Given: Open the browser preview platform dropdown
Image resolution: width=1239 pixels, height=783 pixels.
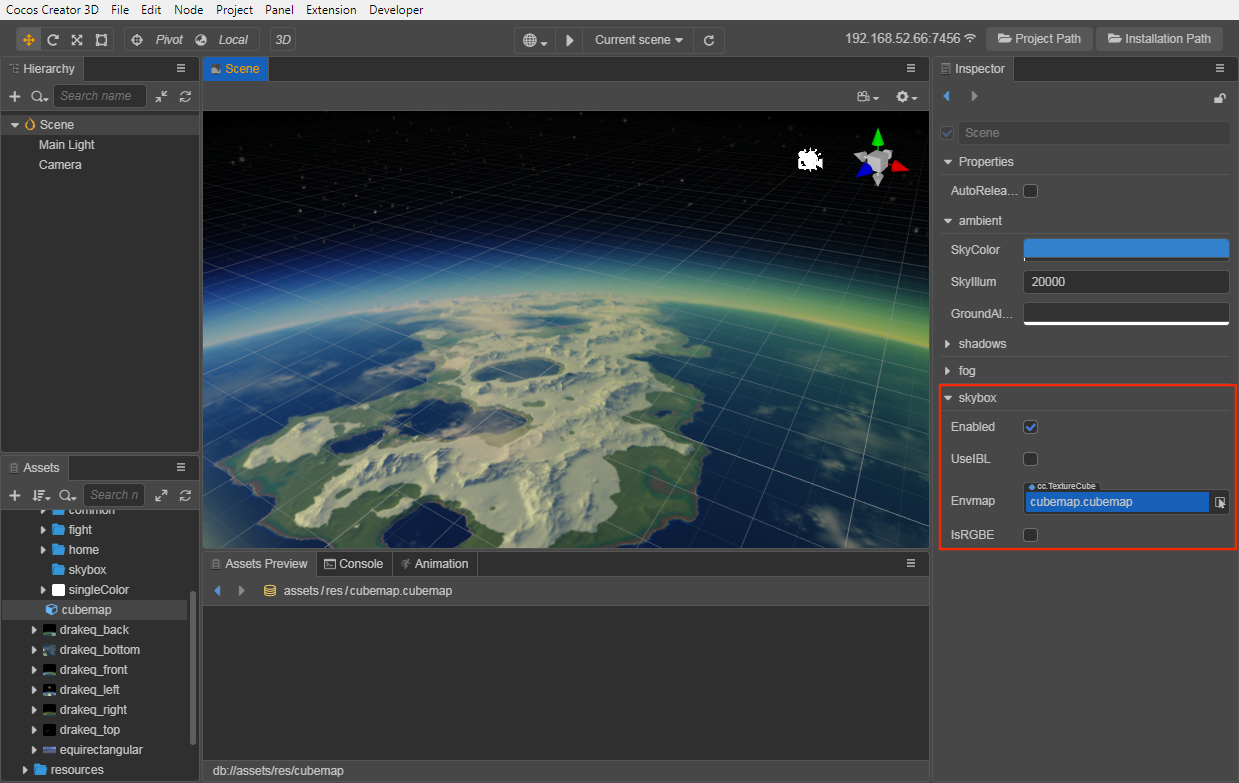Looking at the screenshot, I should (536, 40).
